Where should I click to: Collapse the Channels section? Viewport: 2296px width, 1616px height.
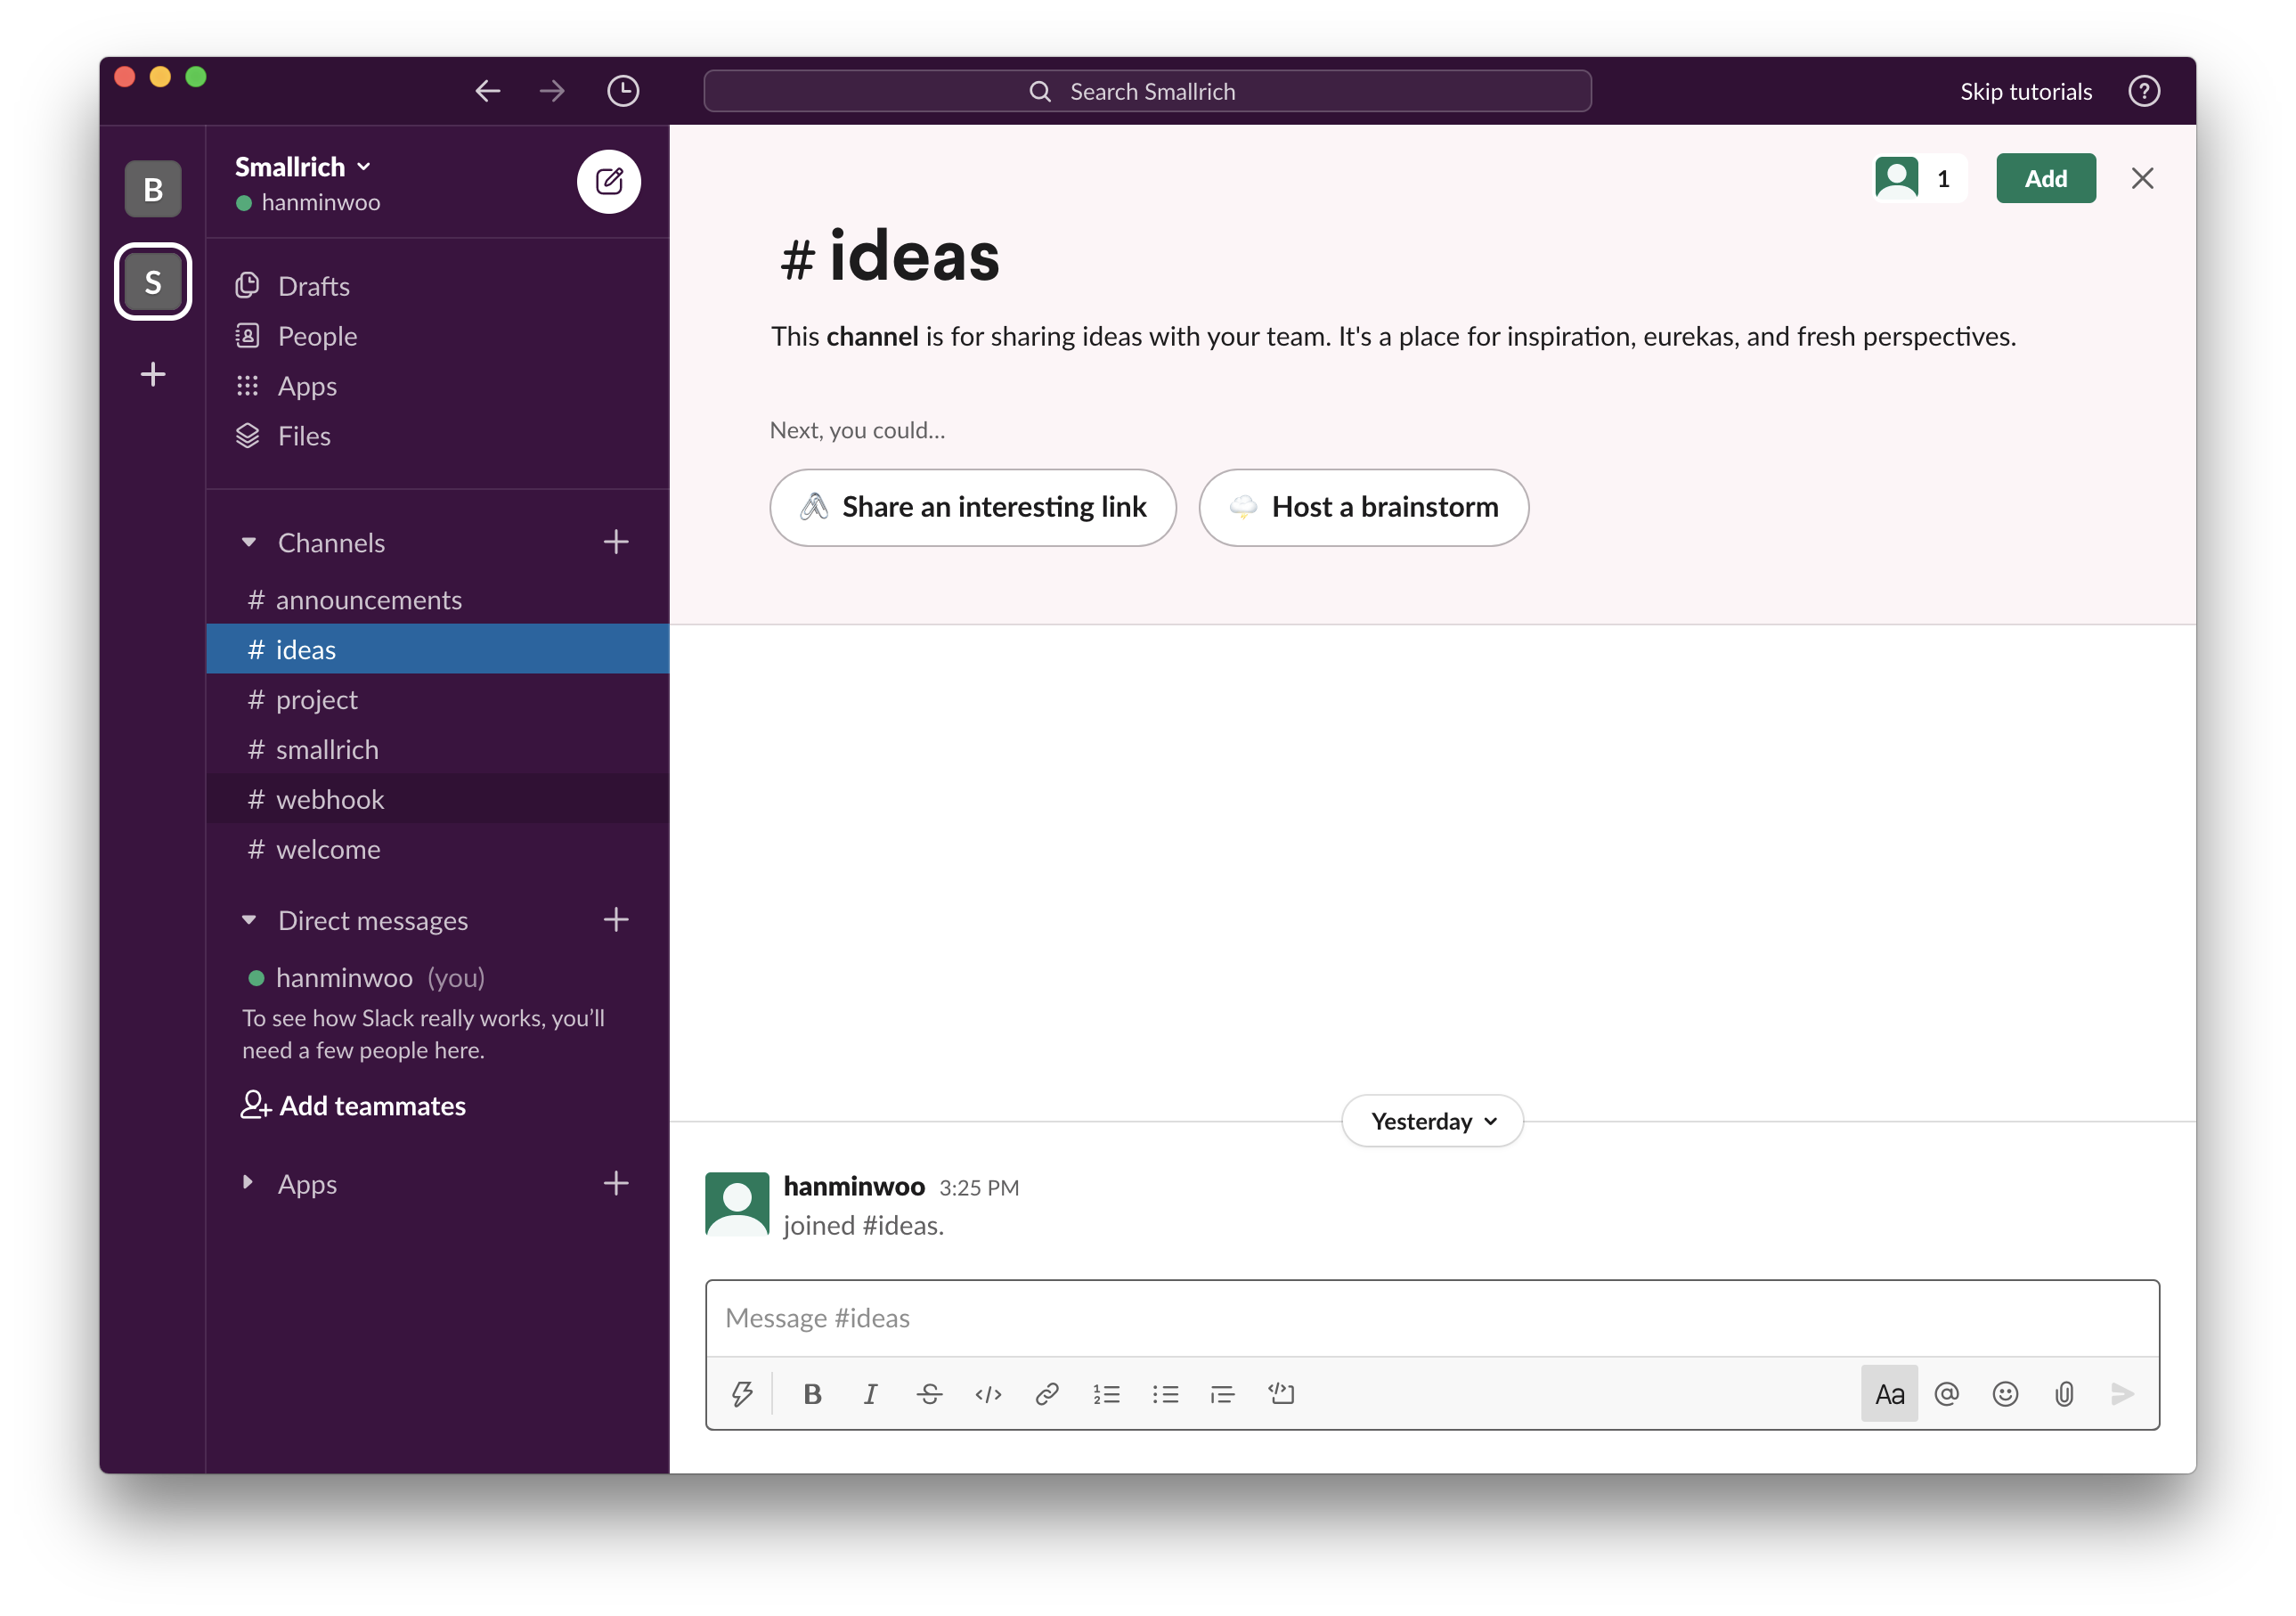click(249, 543)
